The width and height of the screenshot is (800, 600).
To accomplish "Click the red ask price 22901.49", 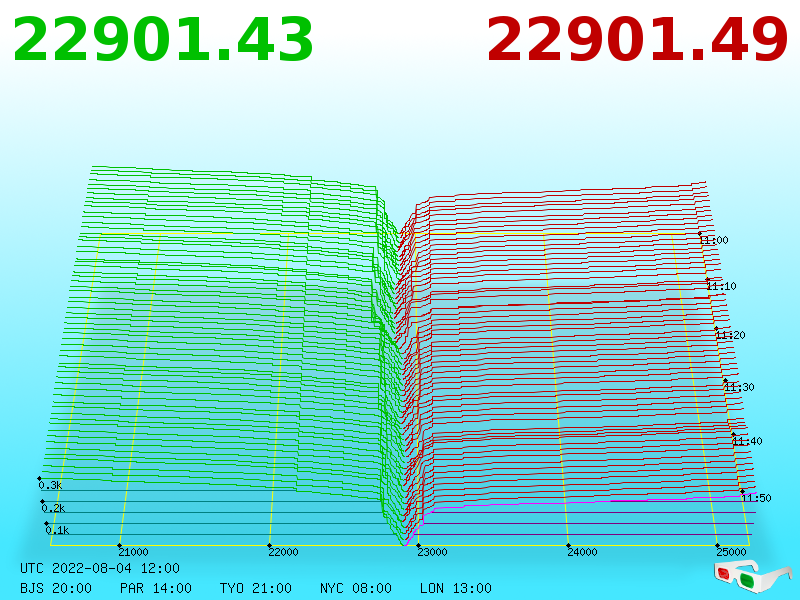I will click(637, 40).
